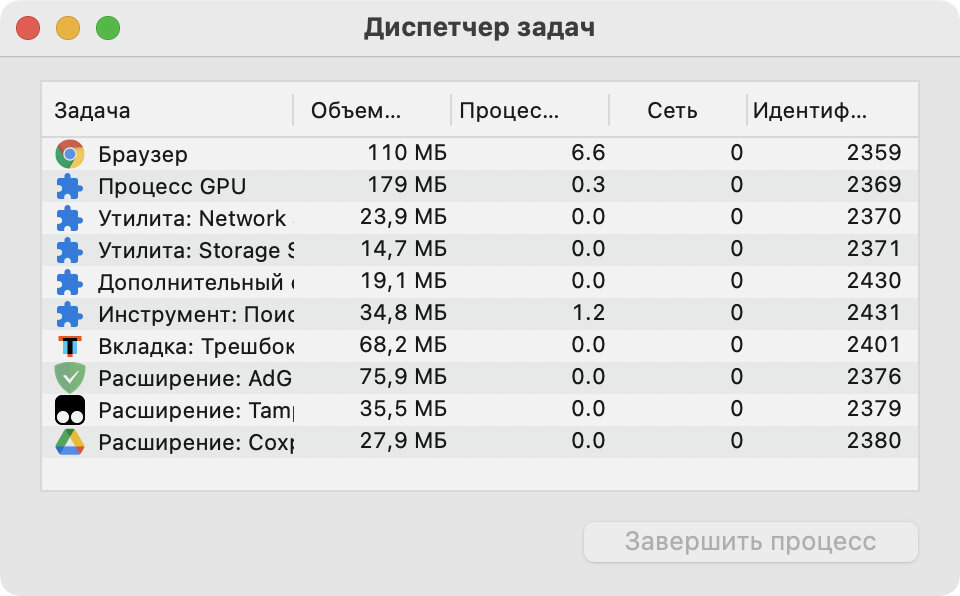Image resolution: width=960 pixels, height=596 pixels.
Task: Click puzzle icon beside Утилита: Storage
Action: click(70, 250)
